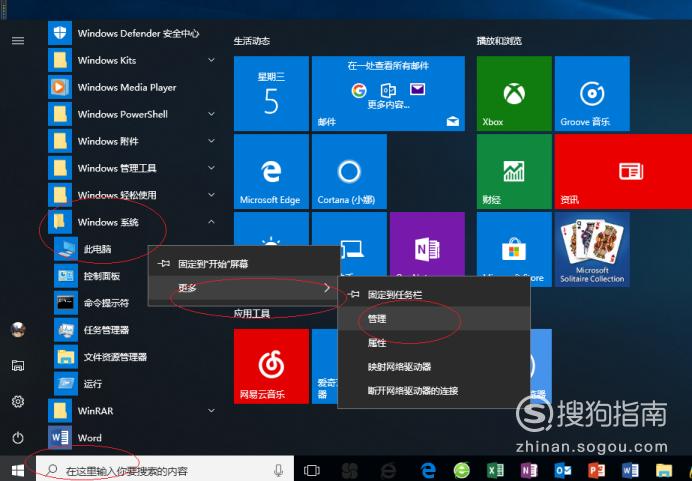Image resolution: width=692 pixels, height=481 pixels.
Task: Click the 播放和浏览 group heading
Action: [499, 41]
